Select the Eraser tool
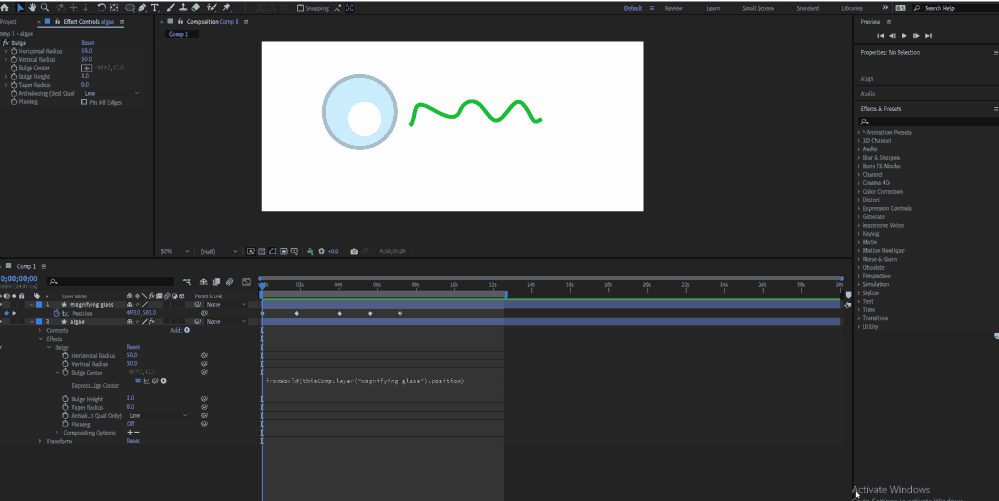The image size is (999, 501). (x=196, y=8)
